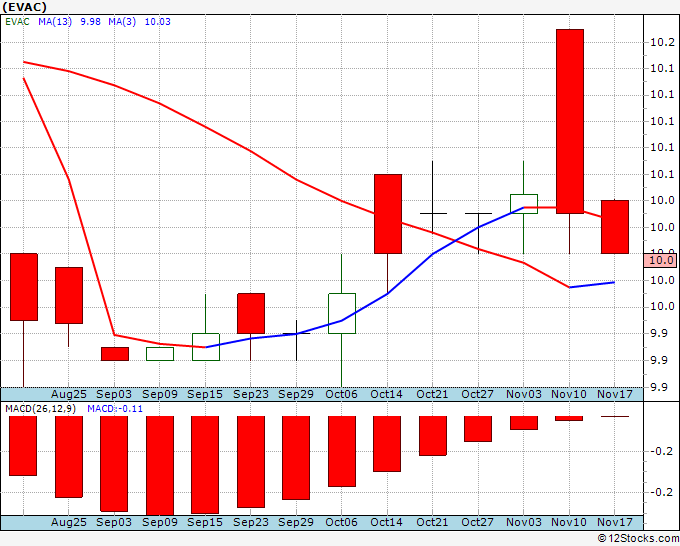Click the Oct06 date on price chart axis
Screen dimensions: 680x546
(x=342, y=394)
